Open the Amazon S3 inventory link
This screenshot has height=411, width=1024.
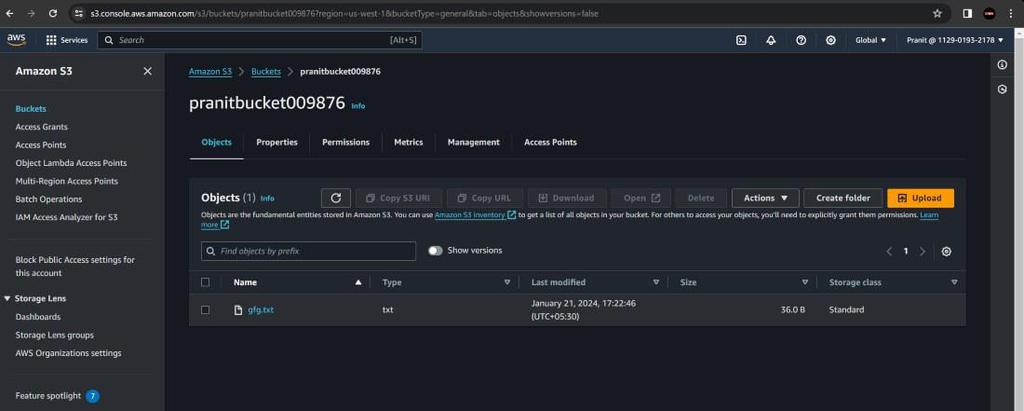[475, 214]
